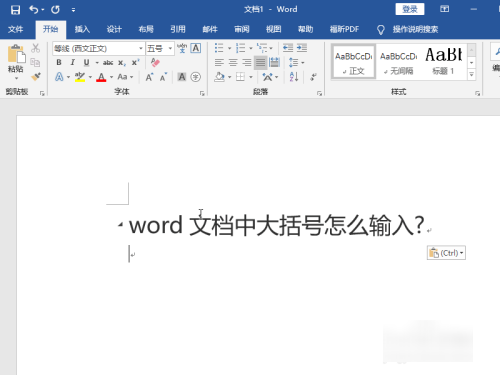This screenshot has height=375, width=500.
Task: Click the Distributed alignment icon
Action: (x=274, y=62)
